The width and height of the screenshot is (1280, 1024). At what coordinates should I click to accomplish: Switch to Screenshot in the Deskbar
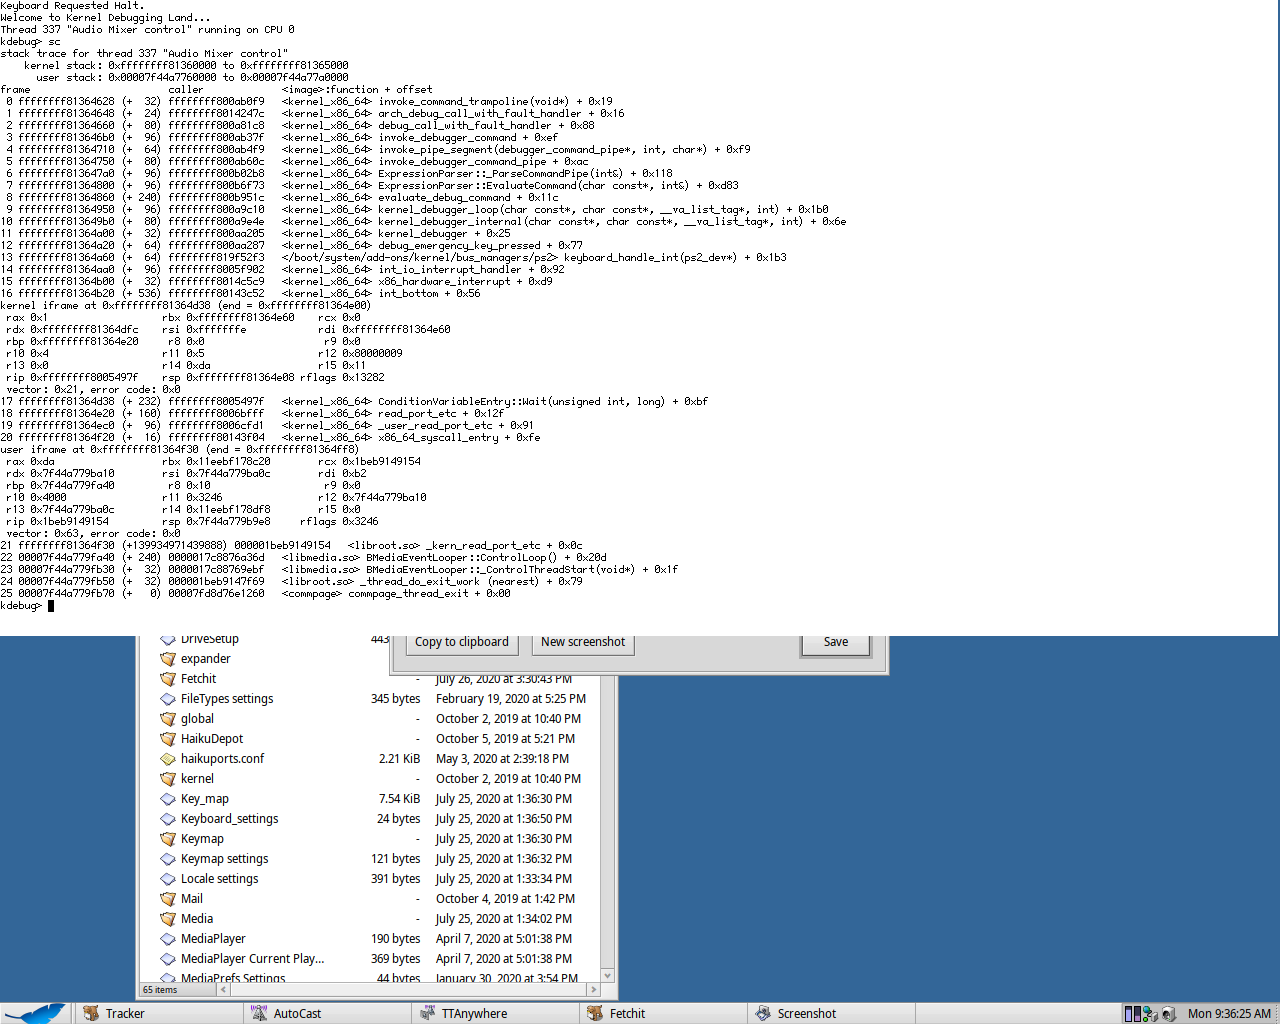806,1013
